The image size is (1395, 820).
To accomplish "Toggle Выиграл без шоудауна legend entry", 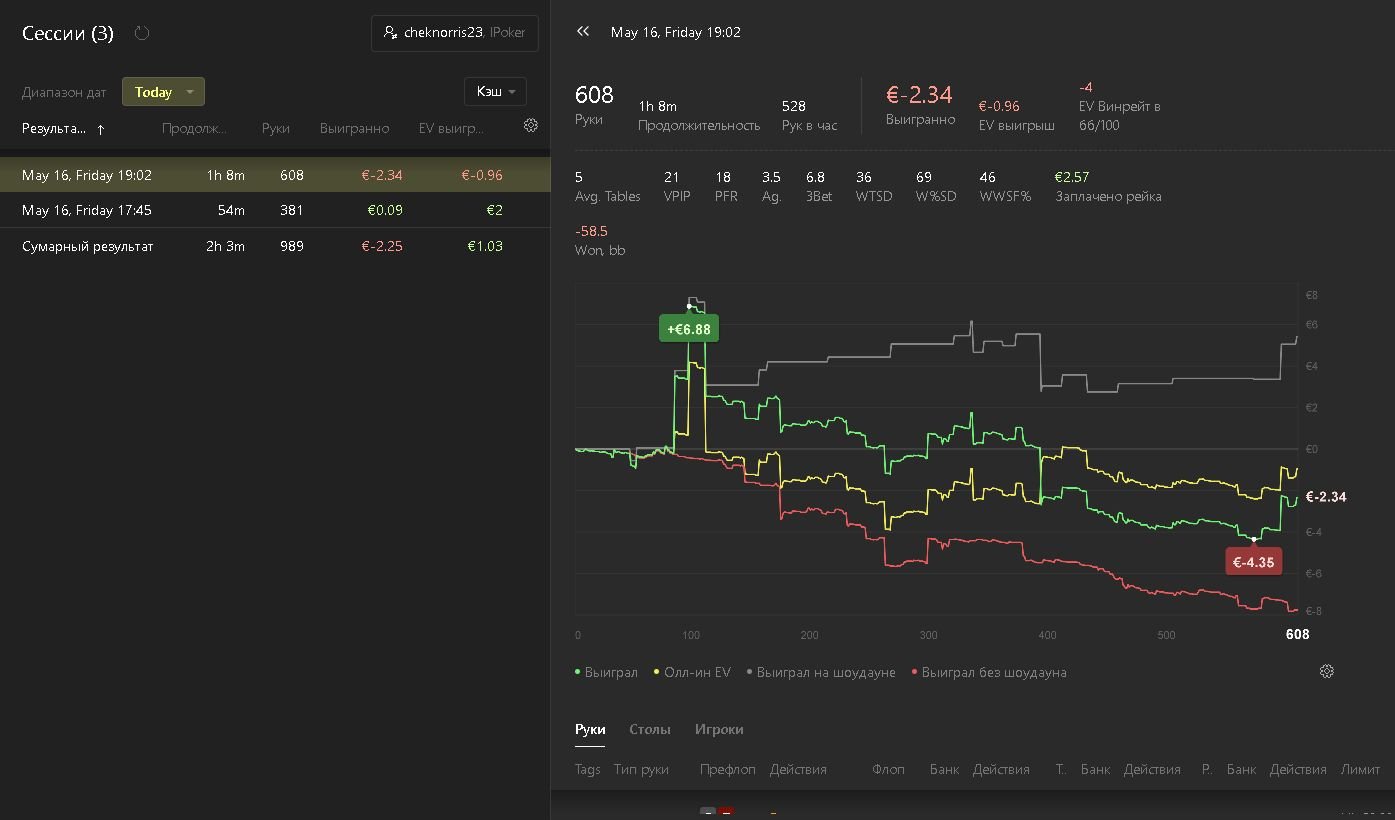I will coord(989,672).
